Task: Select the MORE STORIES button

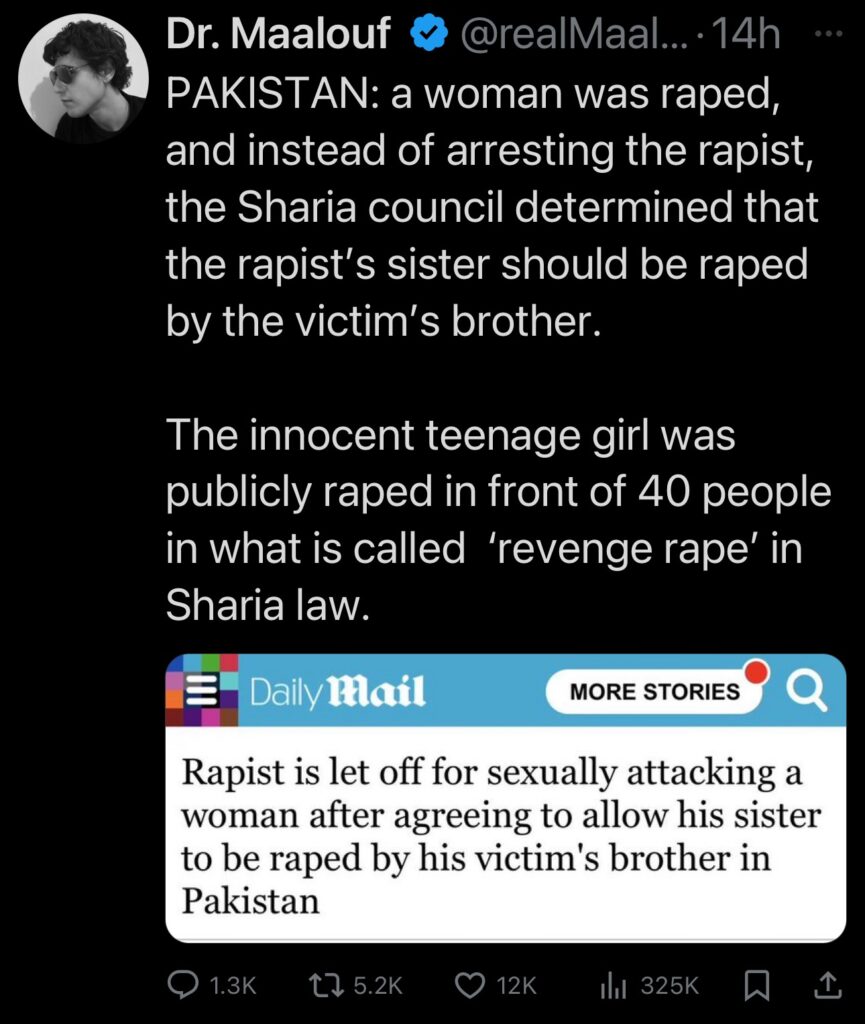Action: [x=655, y=691]
